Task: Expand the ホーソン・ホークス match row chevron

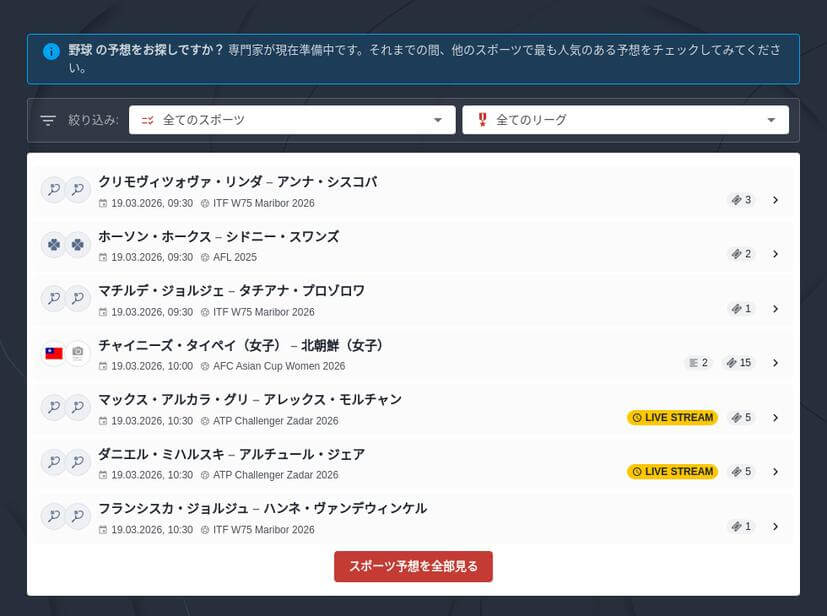Action: tap(776, 254)
